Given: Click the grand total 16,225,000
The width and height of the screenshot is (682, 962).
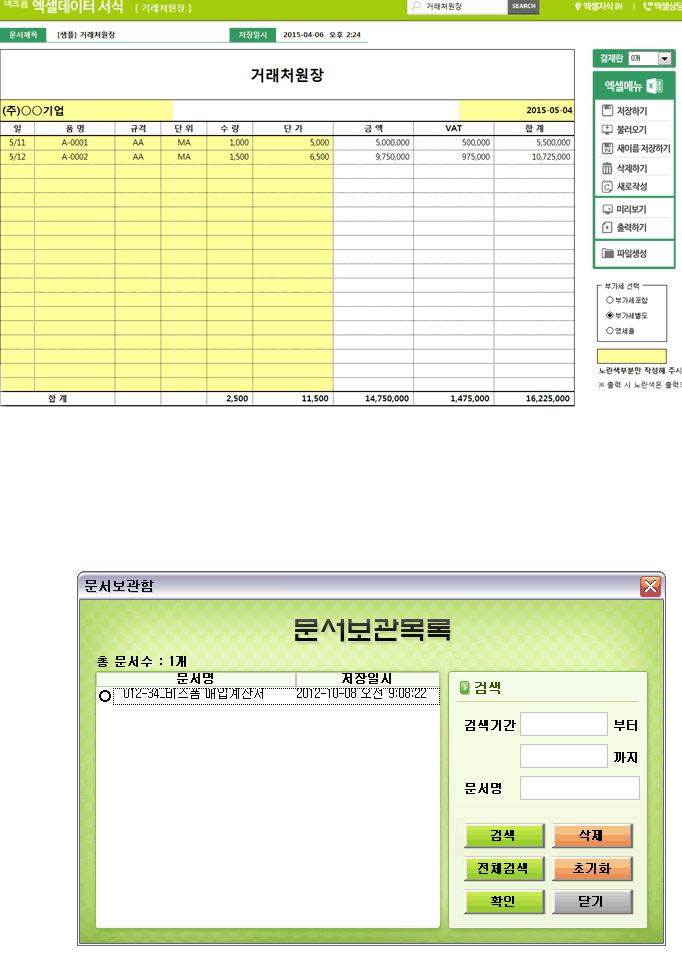Looking at the screenshot, I should [534, 398].
